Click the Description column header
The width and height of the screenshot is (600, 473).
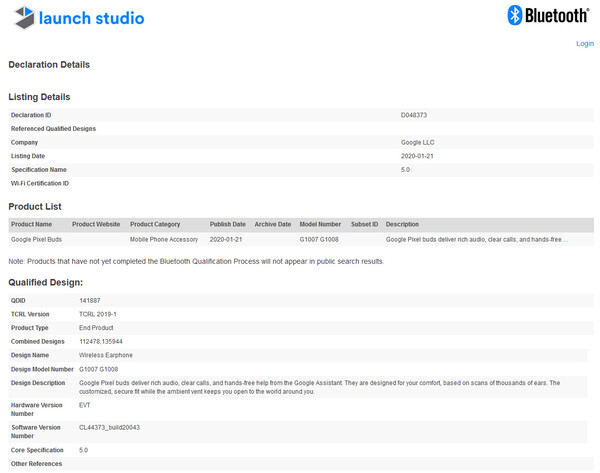pos(402,224)
